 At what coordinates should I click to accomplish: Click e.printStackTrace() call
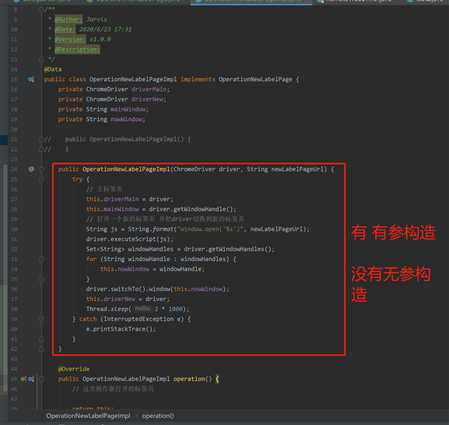point(121,329)
